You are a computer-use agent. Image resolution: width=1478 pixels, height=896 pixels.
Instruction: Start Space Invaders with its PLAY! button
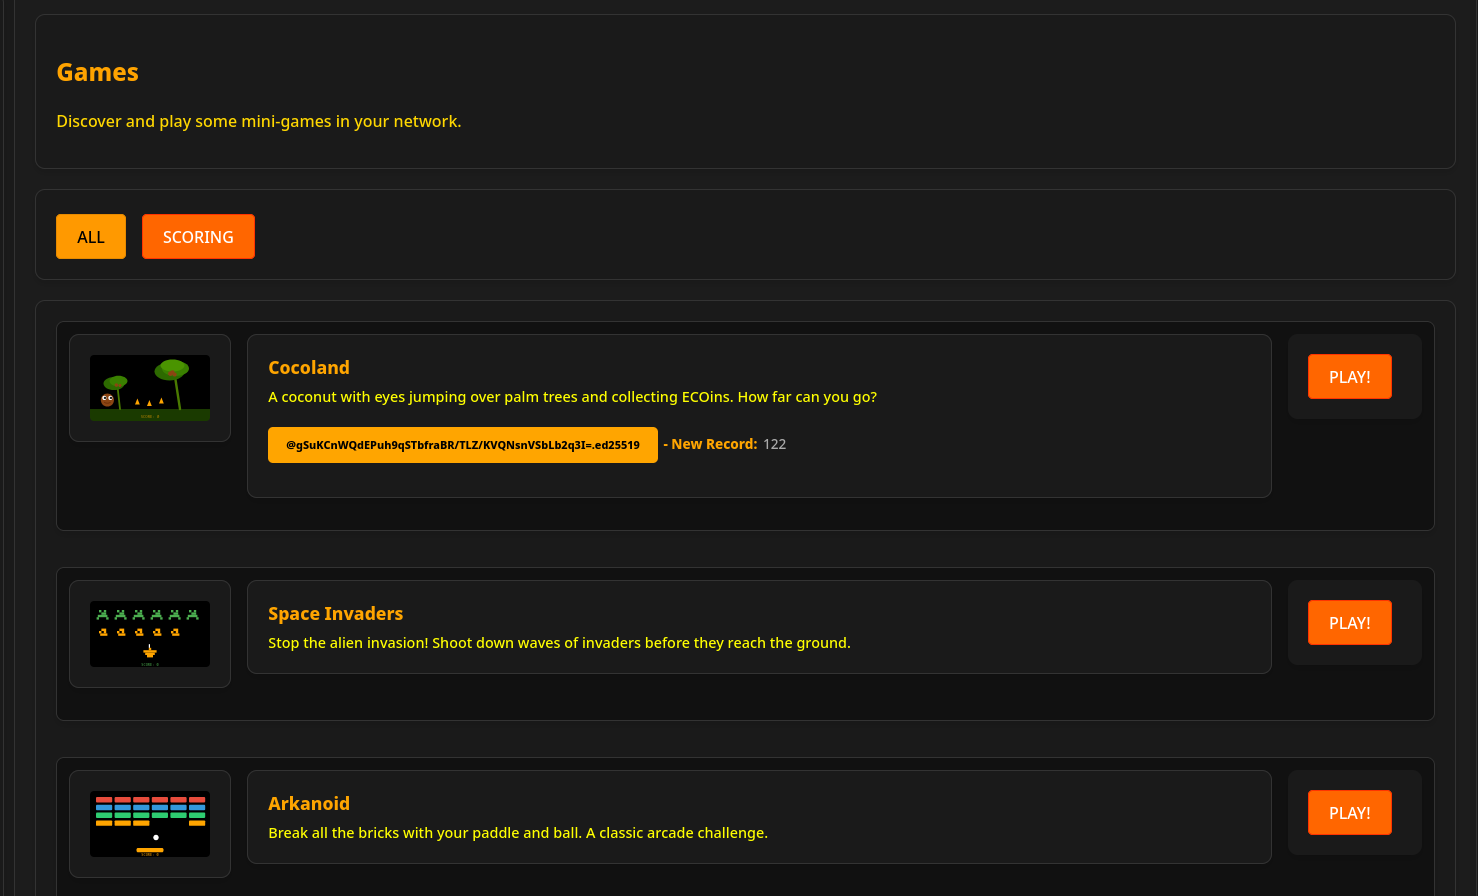tap(1349, 623)
